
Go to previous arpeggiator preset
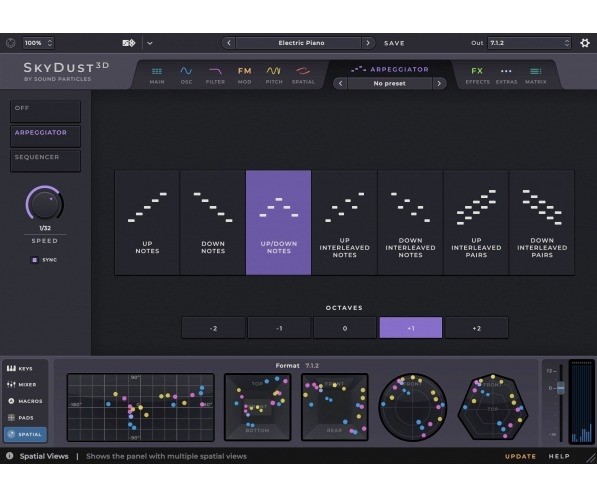click(340, 83)
